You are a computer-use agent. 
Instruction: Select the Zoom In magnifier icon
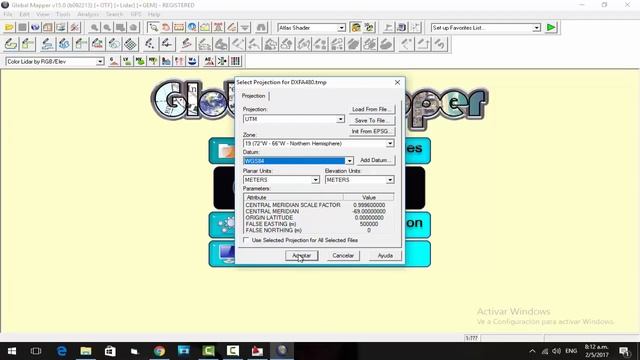click(x=94, y=27)
